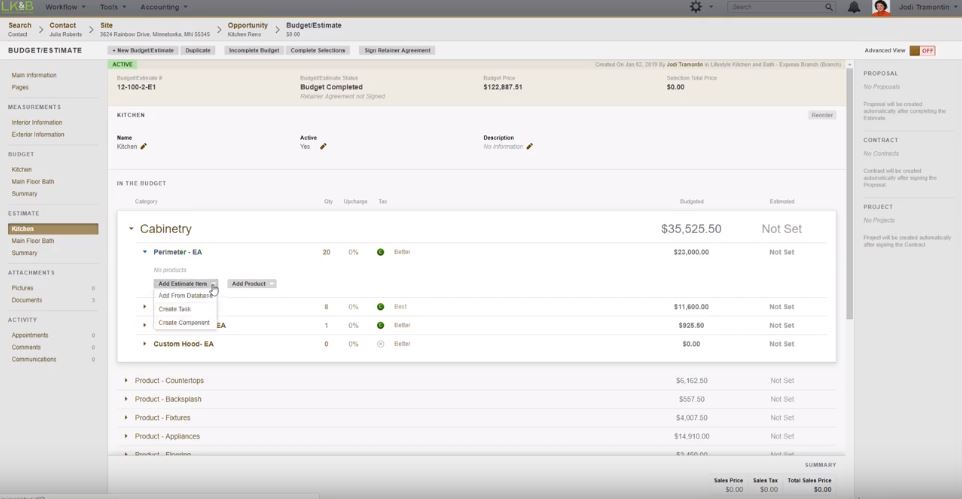Select Create Task from dropdown menu
The height and width of the screenshot is (499, 962).
coord(174,309)
